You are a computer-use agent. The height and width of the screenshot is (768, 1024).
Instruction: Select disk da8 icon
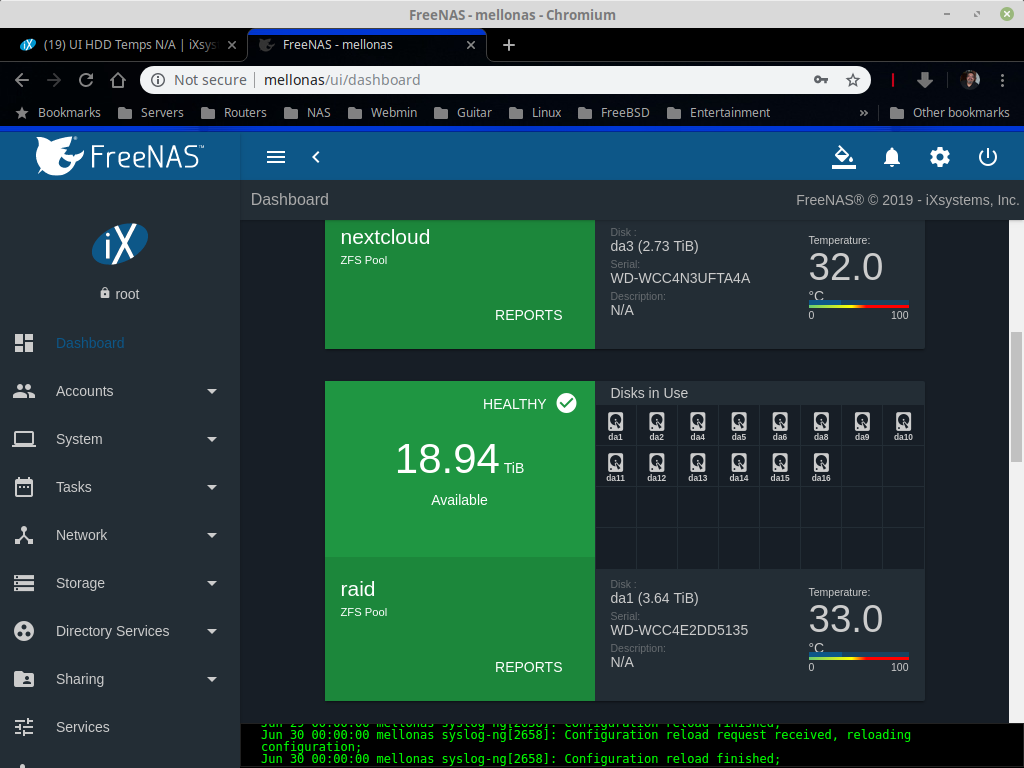tap(821, 426)
